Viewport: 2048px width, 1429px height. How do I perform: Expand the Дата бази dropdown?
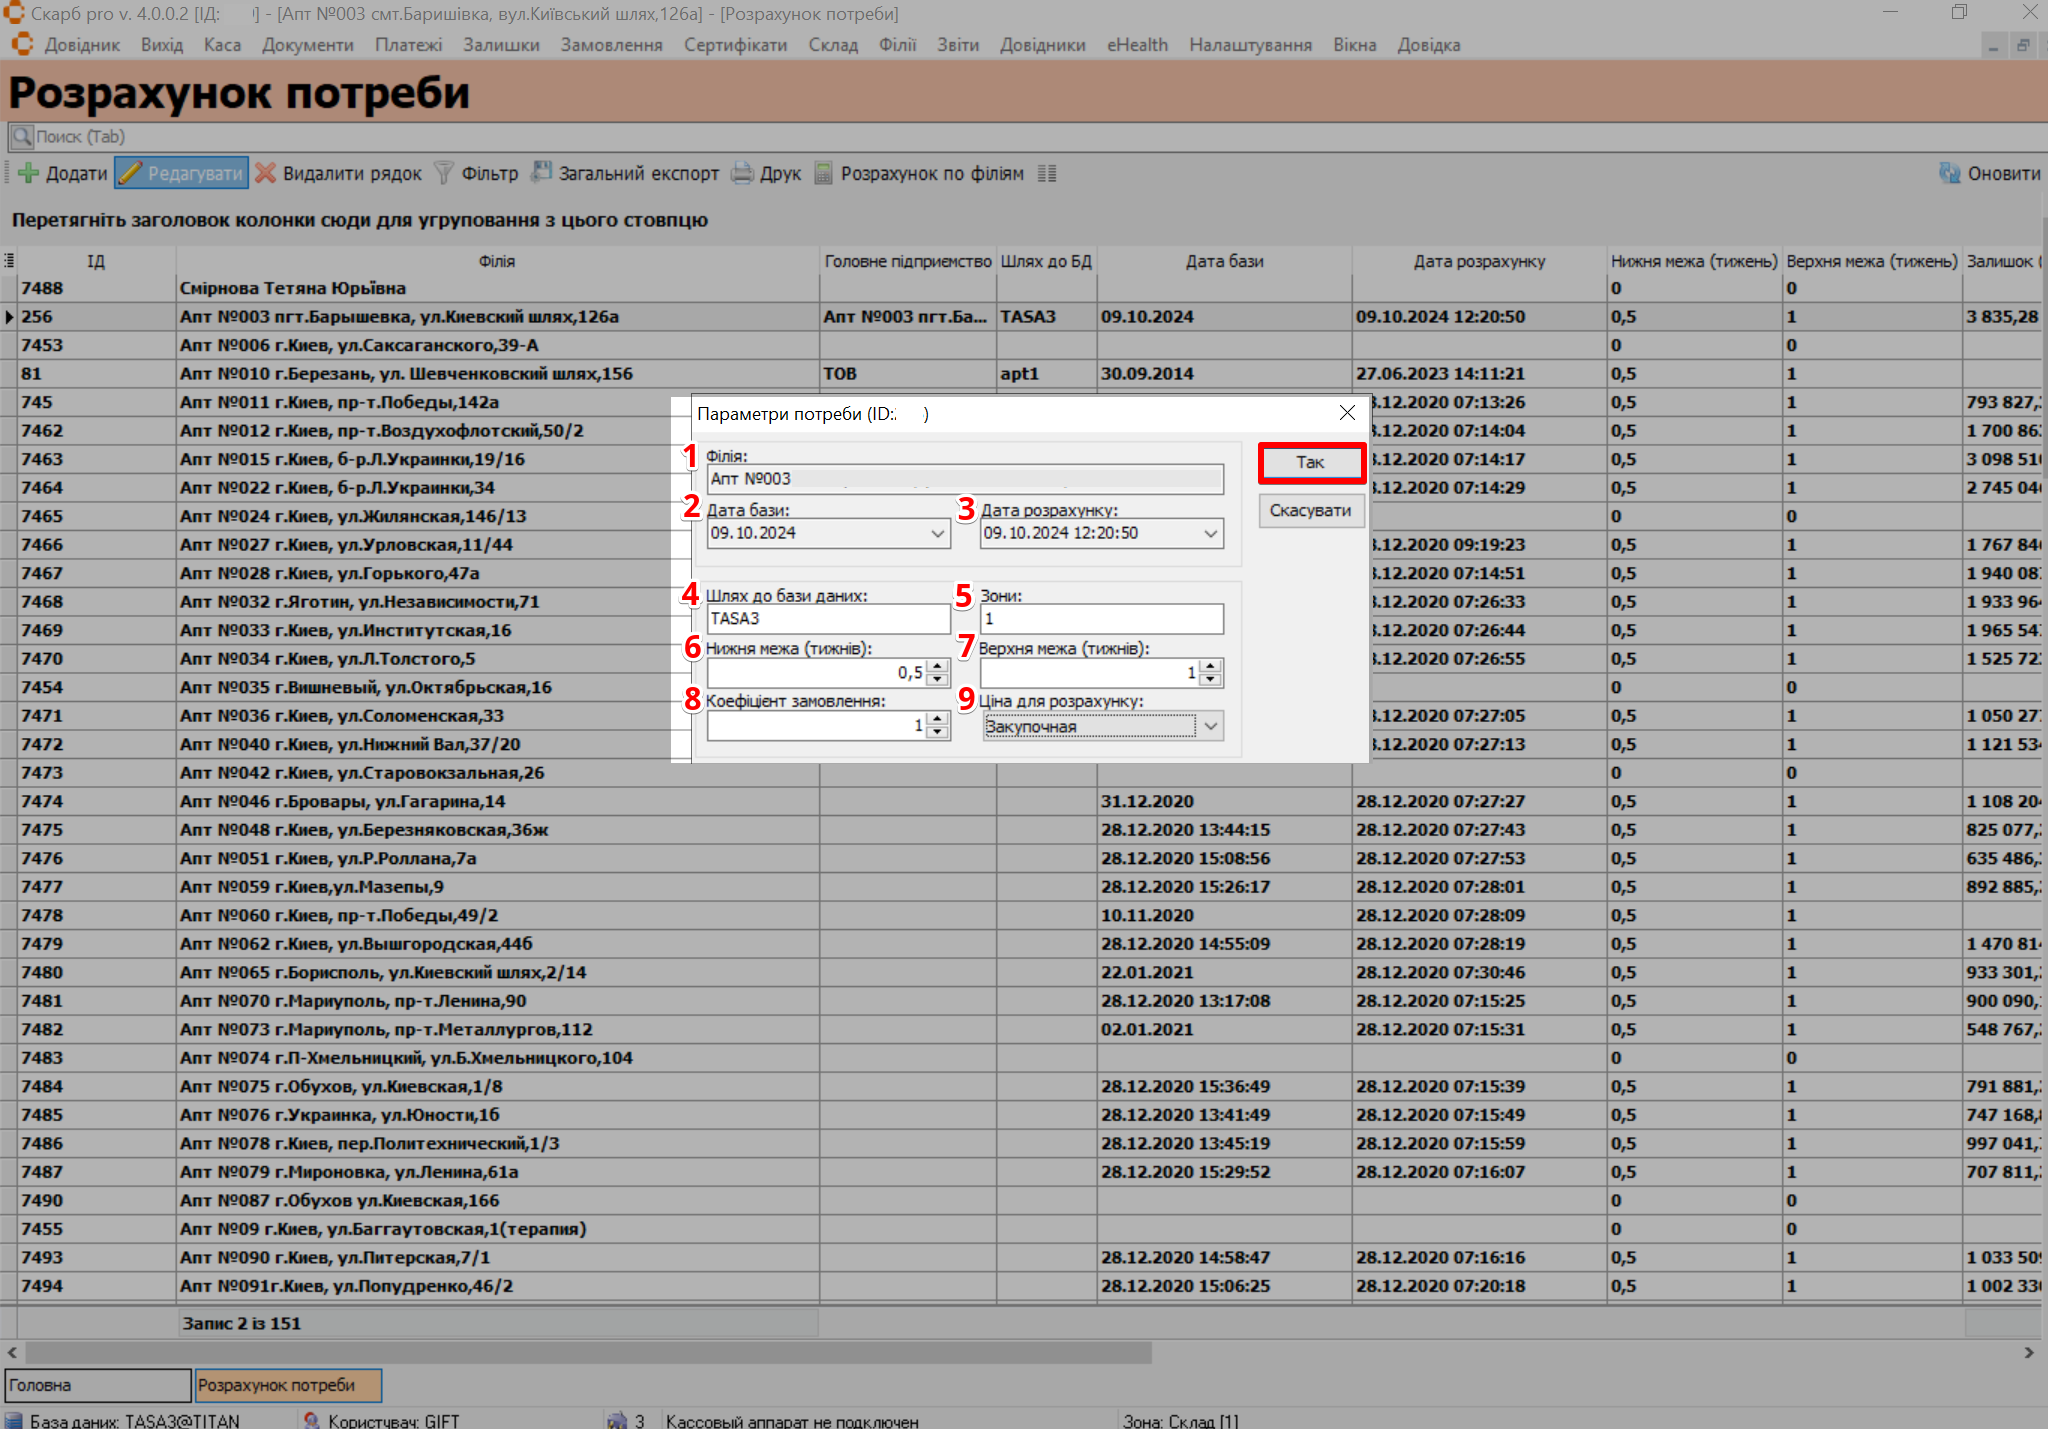click(937, 534)
